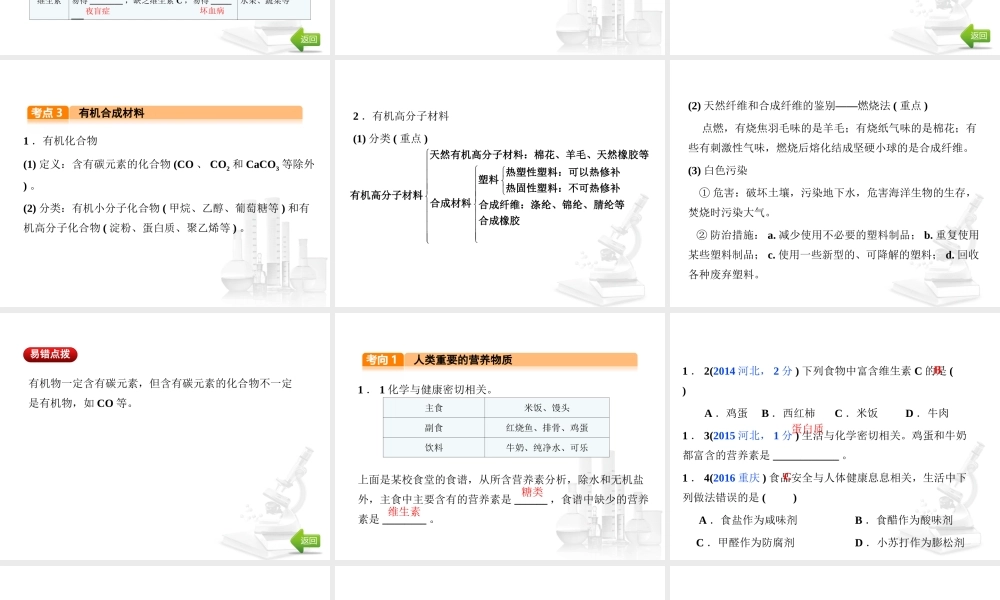This screenshot has width=1000, height=600.
Task: Click the red 维生素 answer in the blank
Action: click(404, 512)
